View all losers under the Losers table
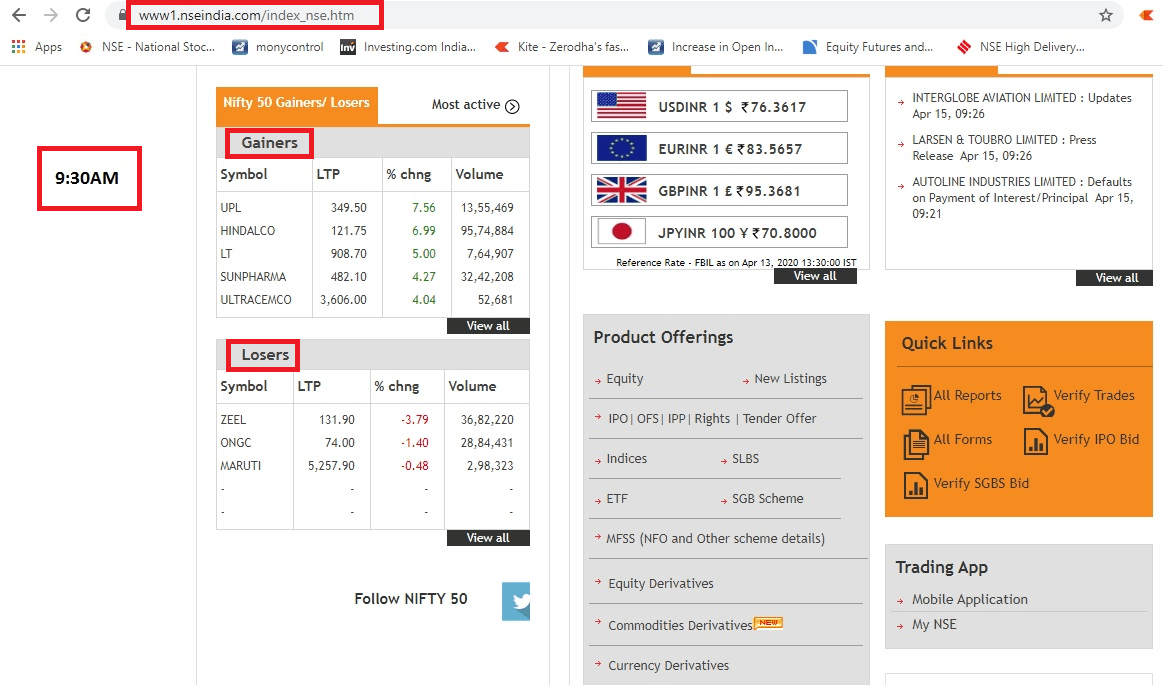 [488, 537]
